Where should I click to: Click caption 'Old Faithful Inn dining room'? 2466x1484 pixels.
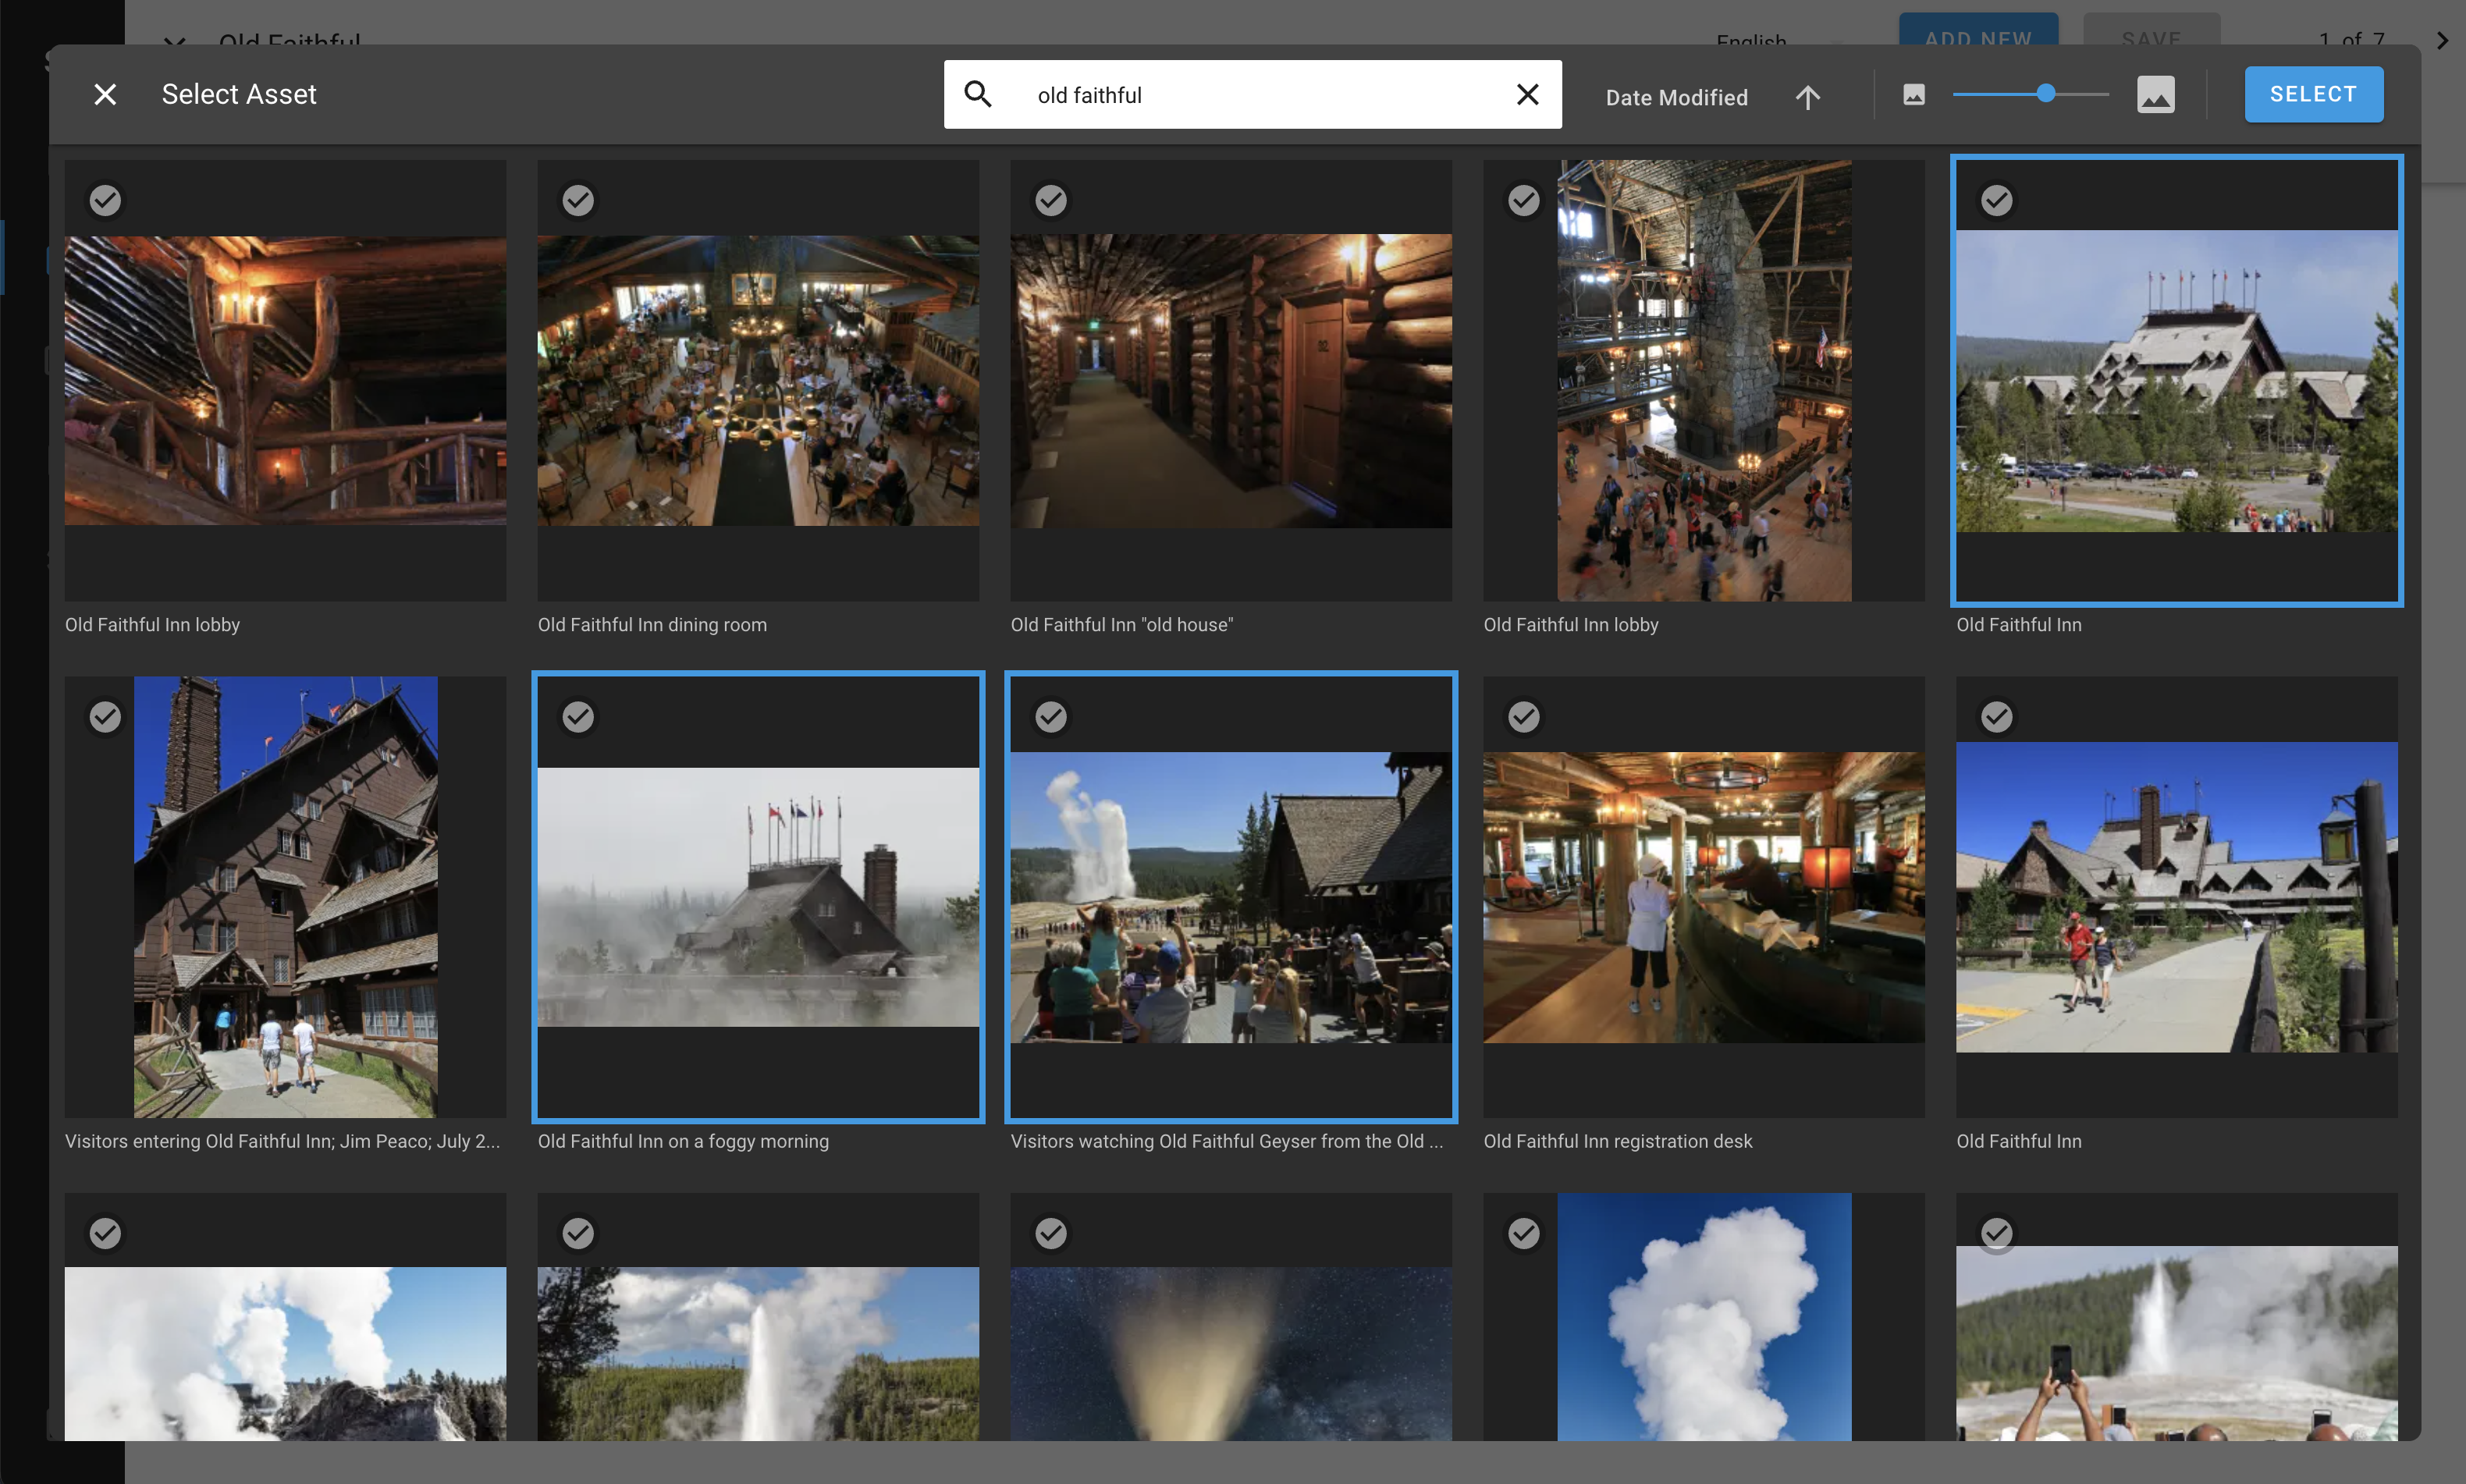click(652, 625)
